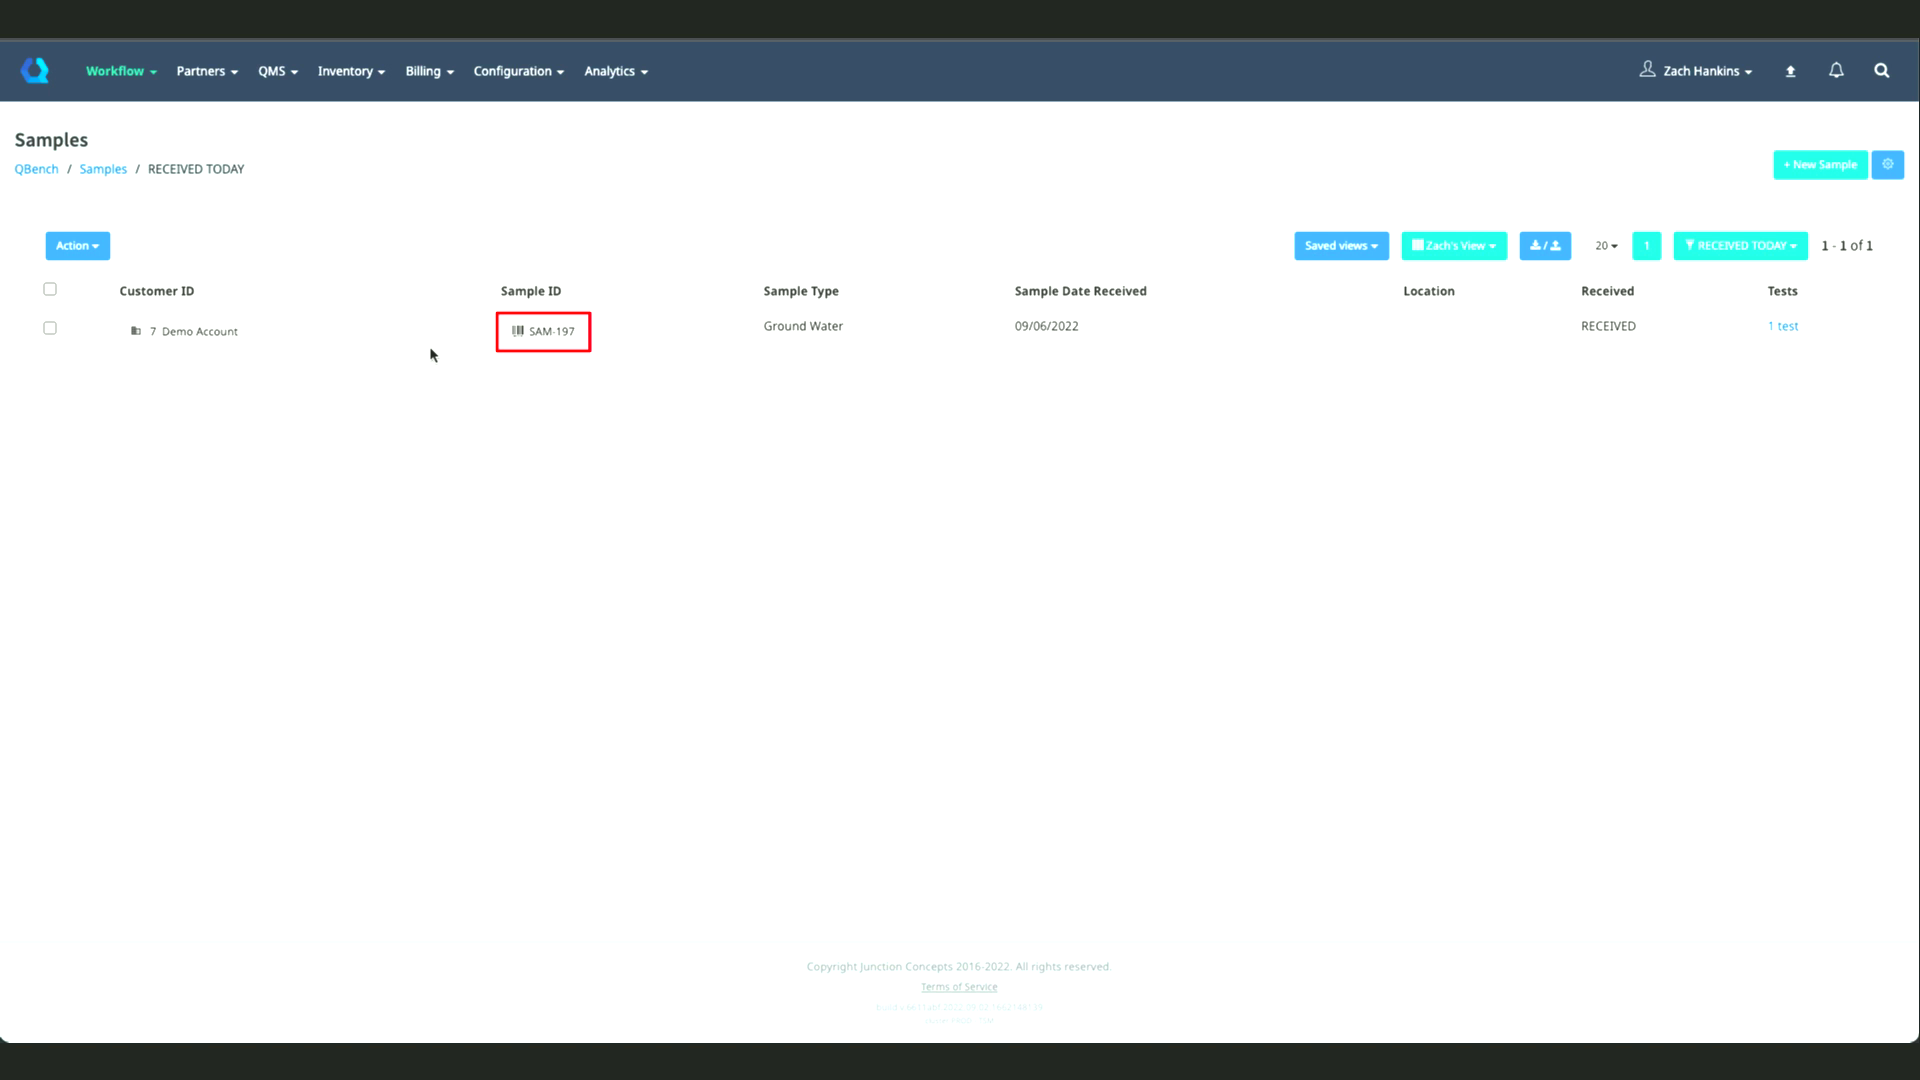Open the Saved views dropdown
Image resolution: width=1920 pixels, height=1080 pixels.
pyautogui.click(x=1340, y=245)
